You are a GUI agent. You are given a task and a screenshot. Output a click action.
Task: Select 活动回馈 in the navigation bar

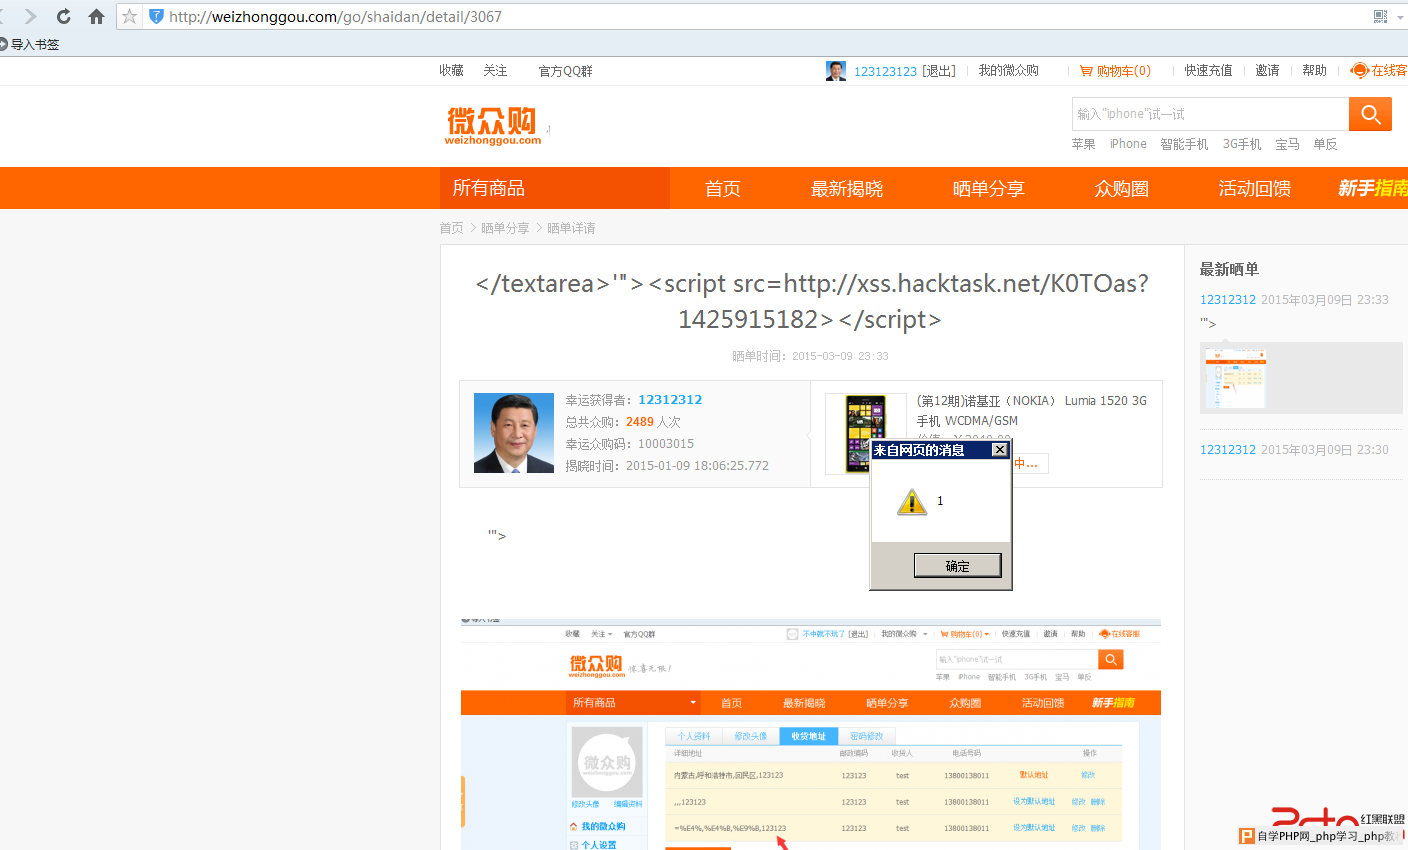point(1255,188)
